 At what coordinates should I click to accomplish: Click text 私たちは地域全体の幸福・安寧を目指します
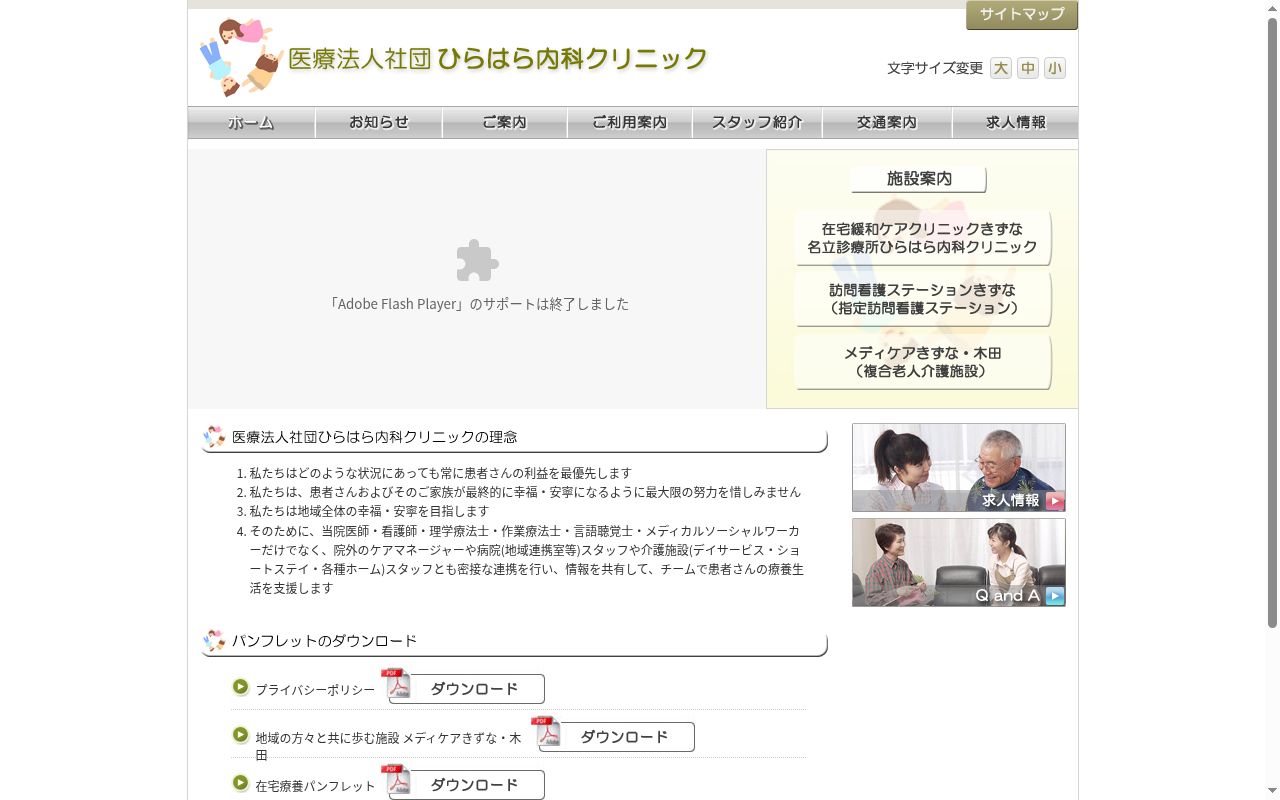click(x=369, y=511)
